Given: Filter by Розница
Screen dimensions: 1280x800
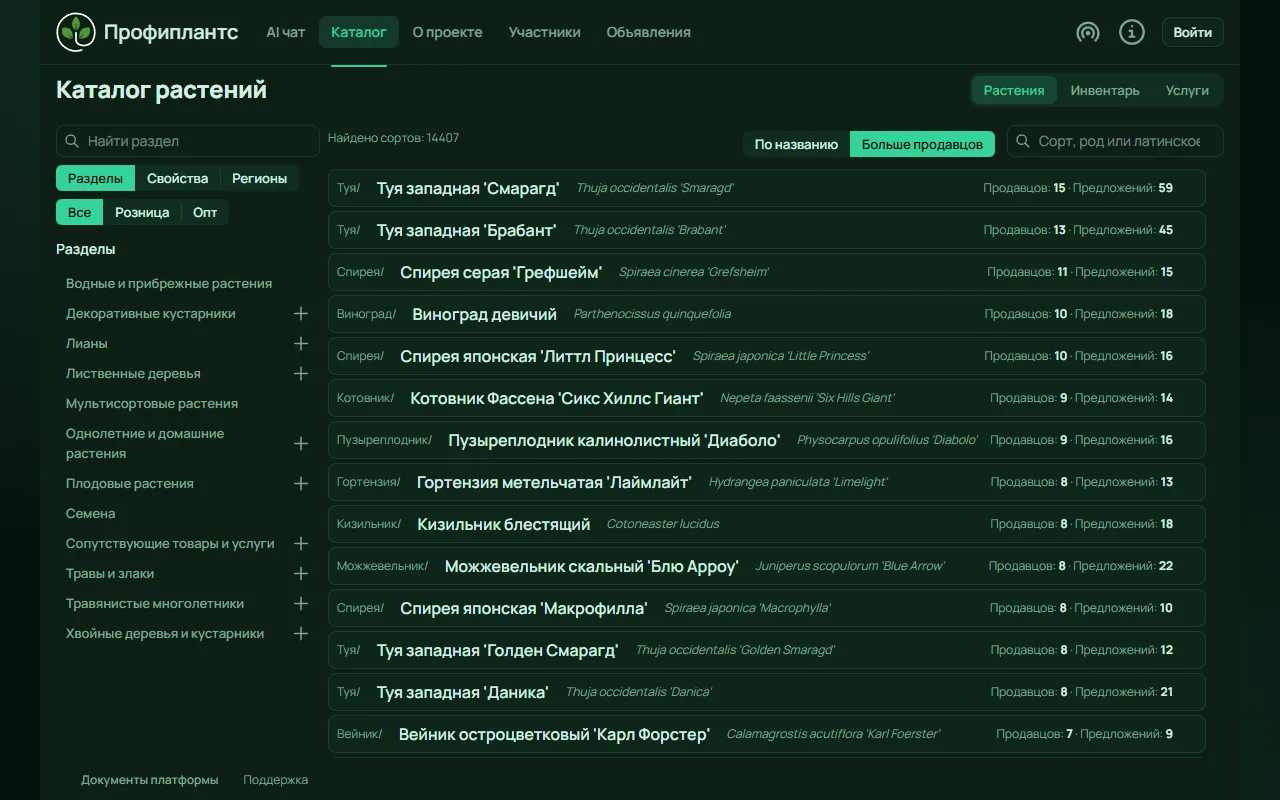Looking at the screenshot, I should click(x=142, y=212).
